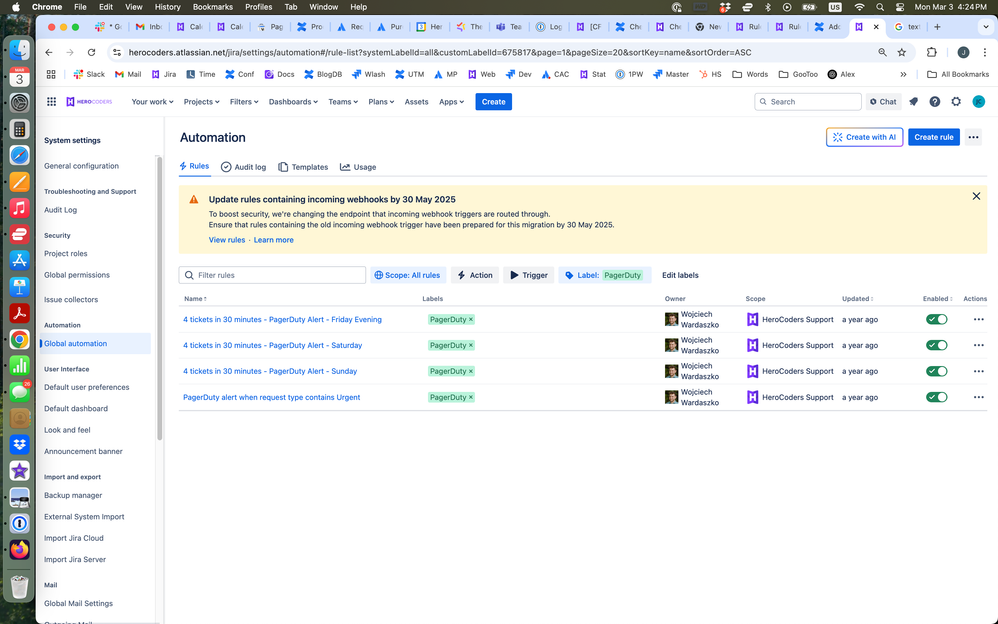Open the Trigger filter dropdown
998x624 pixels.
(529, 275)
